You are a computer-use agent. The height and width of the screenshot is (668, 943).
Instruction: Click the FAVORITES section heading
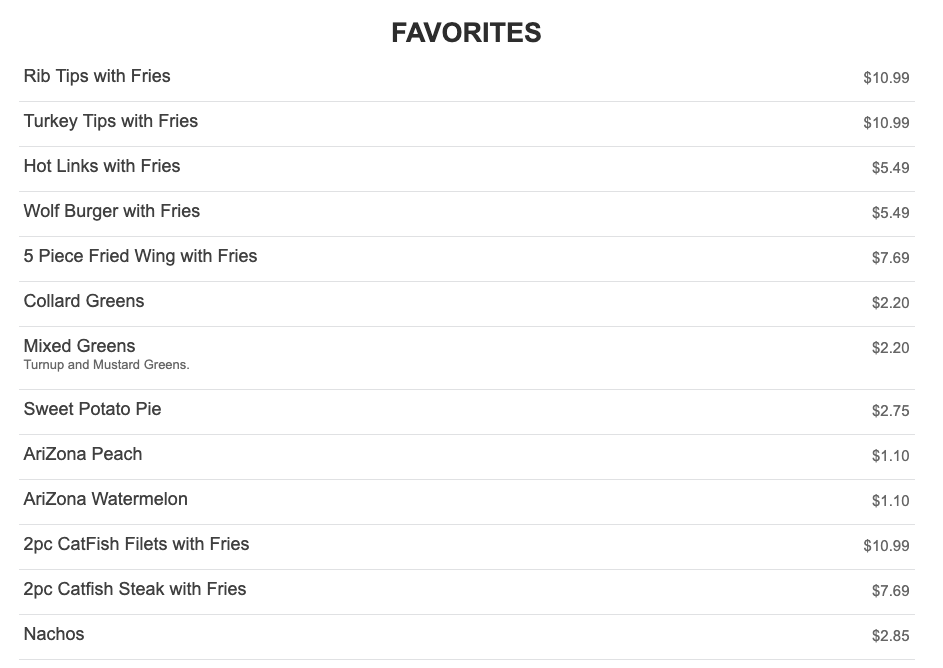click(466, 33)
